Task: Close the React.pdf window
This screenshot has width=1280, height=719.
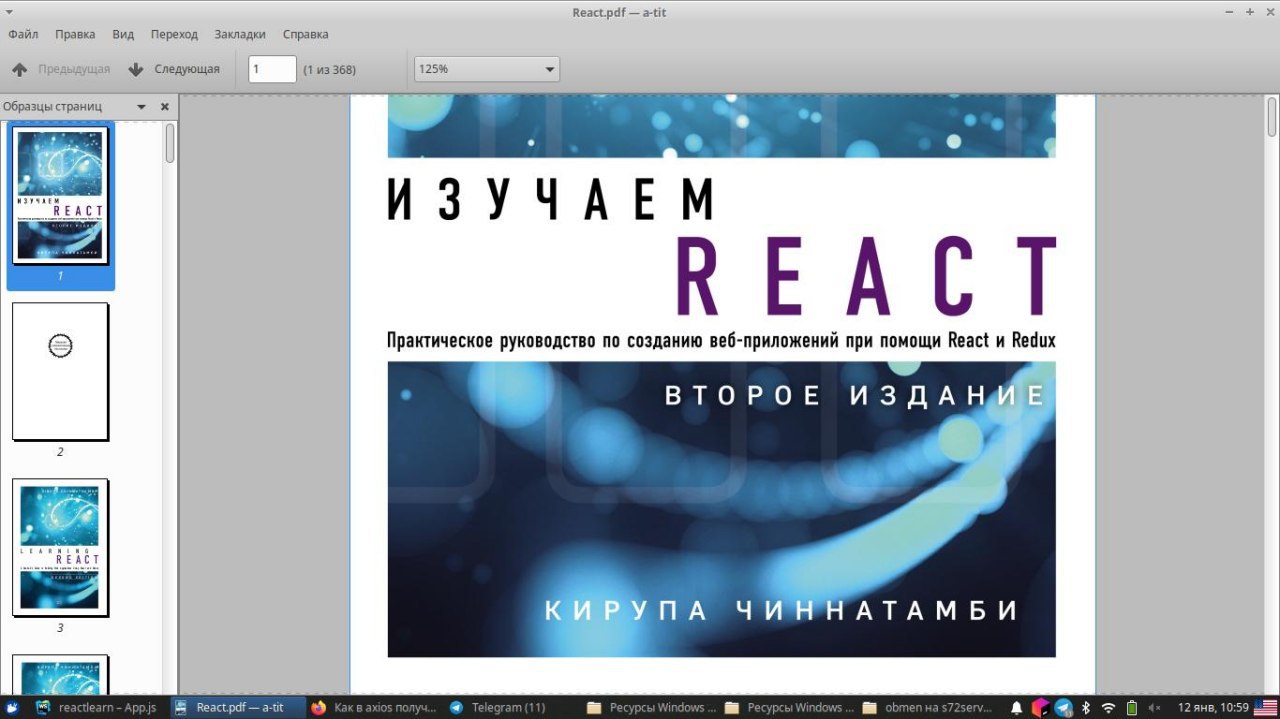Action: pos(1268,12)
